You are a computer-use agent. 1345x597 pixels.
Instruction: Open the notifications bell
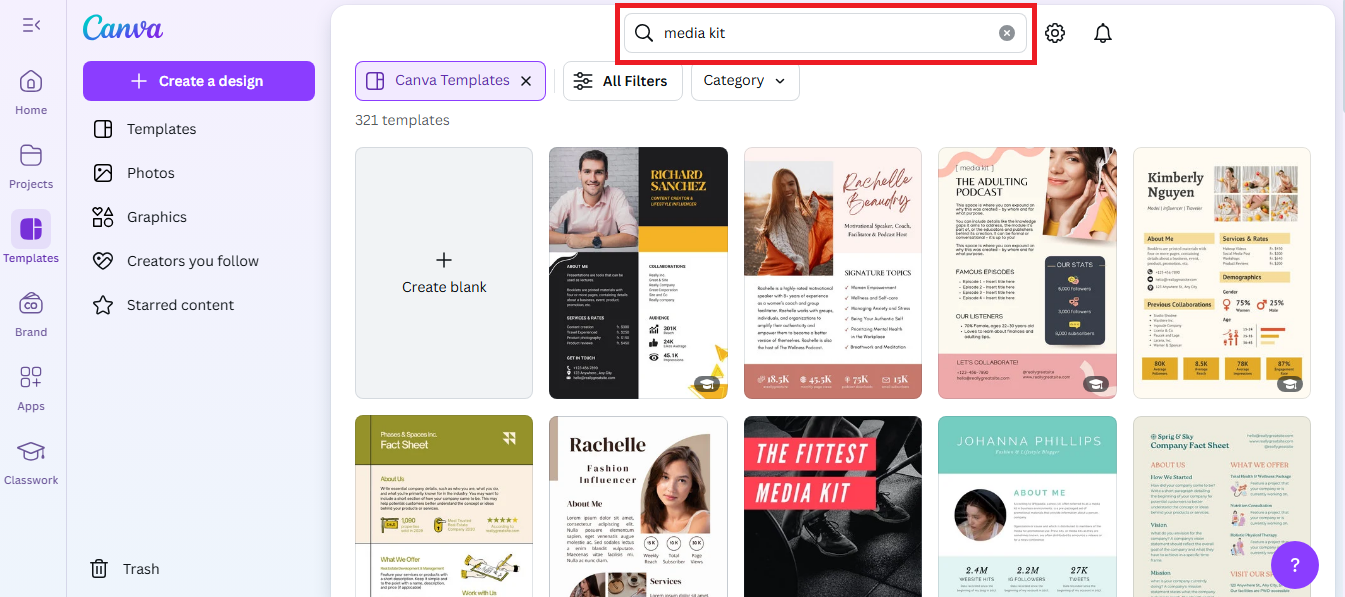[1102, 32]
